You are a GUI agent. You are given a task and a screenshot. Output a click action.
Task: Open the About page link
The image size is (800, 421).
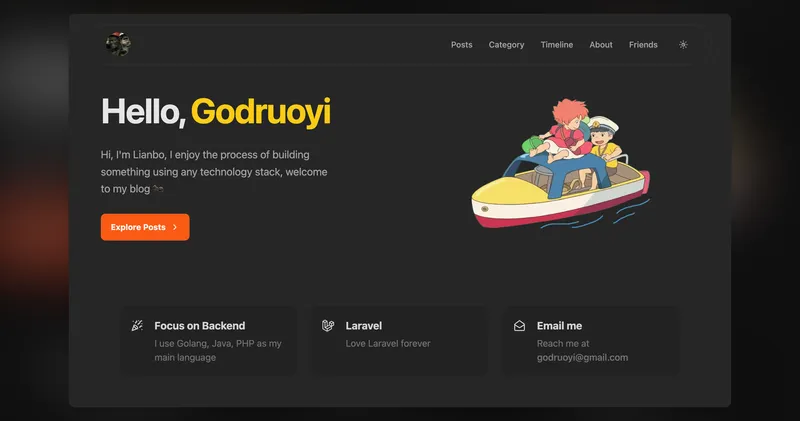tap(601, 45)
